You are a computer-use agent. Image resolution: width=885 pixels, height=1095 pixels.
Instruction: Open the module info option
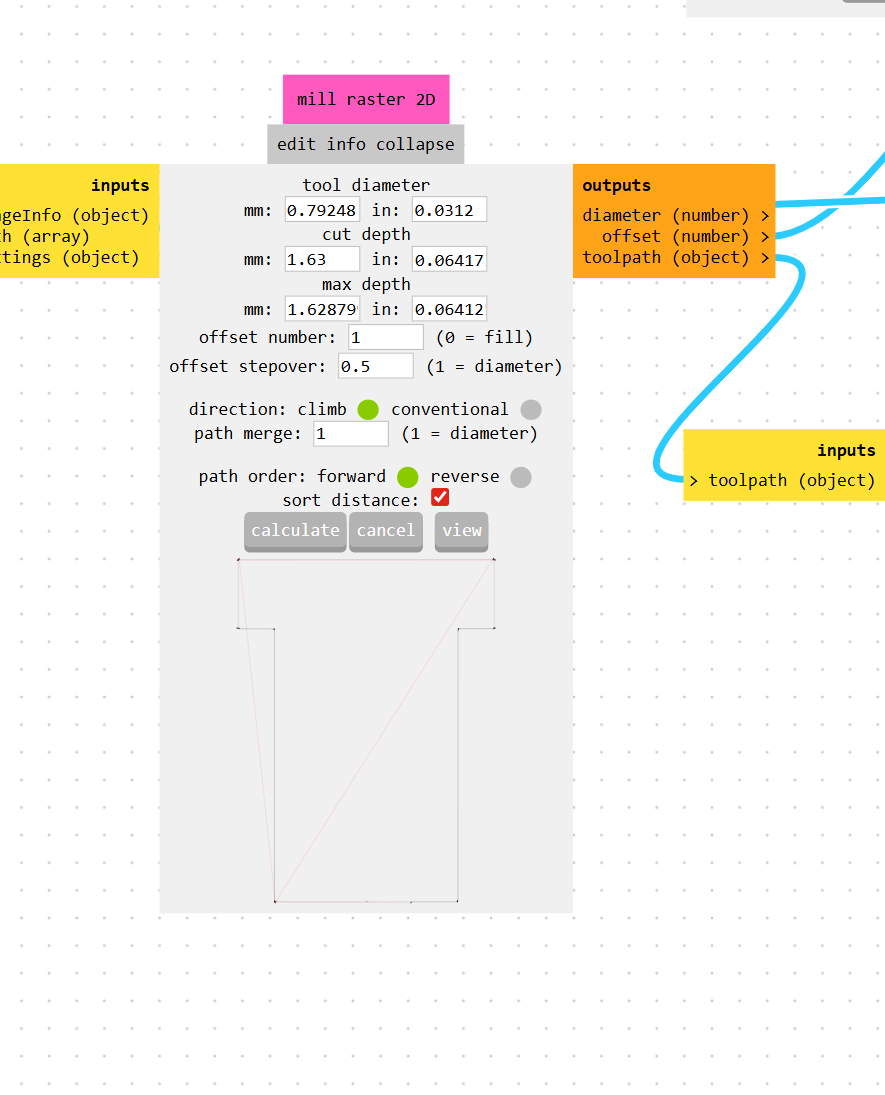click(346, 145)
